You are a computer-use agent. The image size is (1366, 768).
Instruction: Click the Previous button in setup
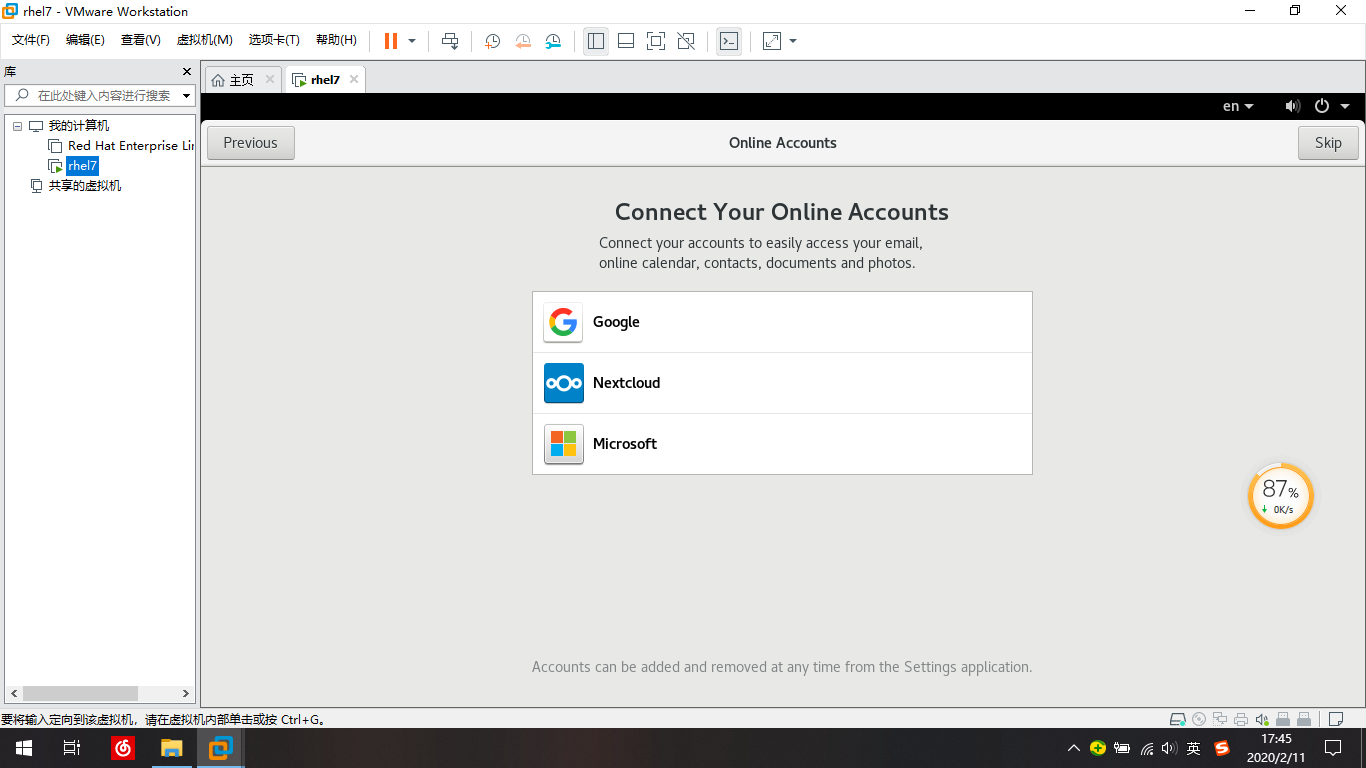coord(251,143)
